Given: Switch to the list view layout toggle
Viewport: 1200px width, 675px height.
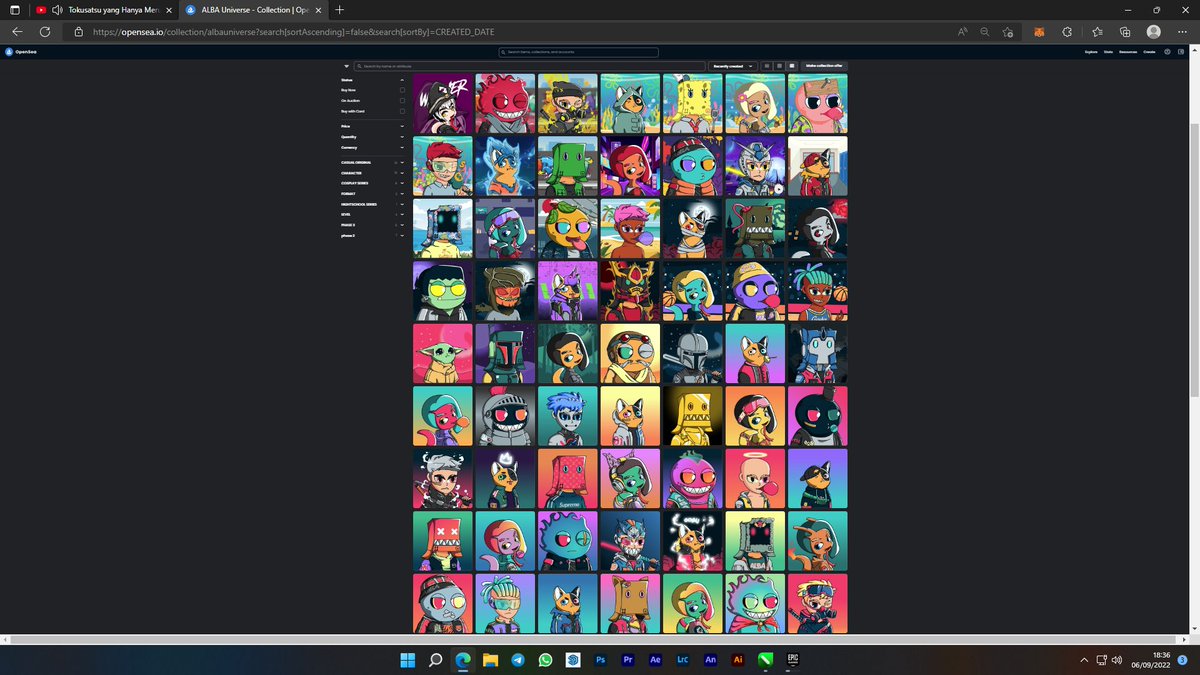Looking at the screenshot, I should [767, 66].
